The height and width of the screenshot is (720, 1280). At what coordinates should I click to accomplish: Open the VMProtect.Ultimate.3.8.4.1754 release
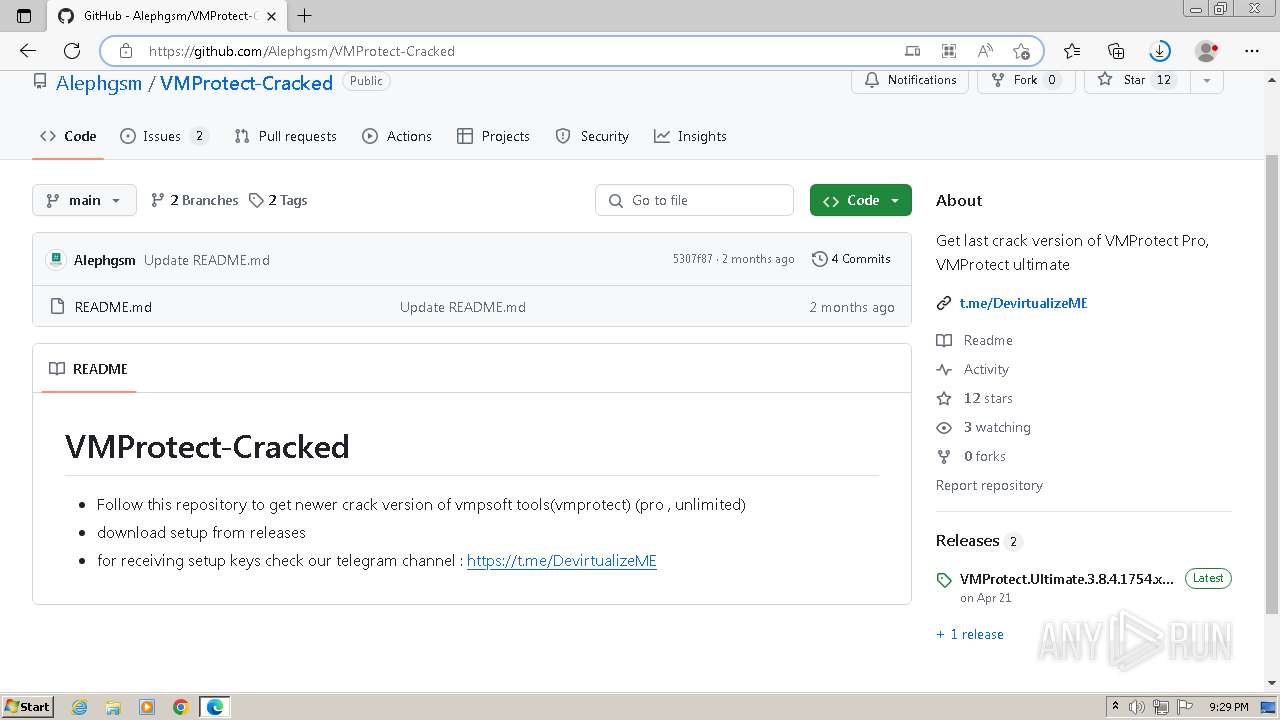click(1067, 579)
